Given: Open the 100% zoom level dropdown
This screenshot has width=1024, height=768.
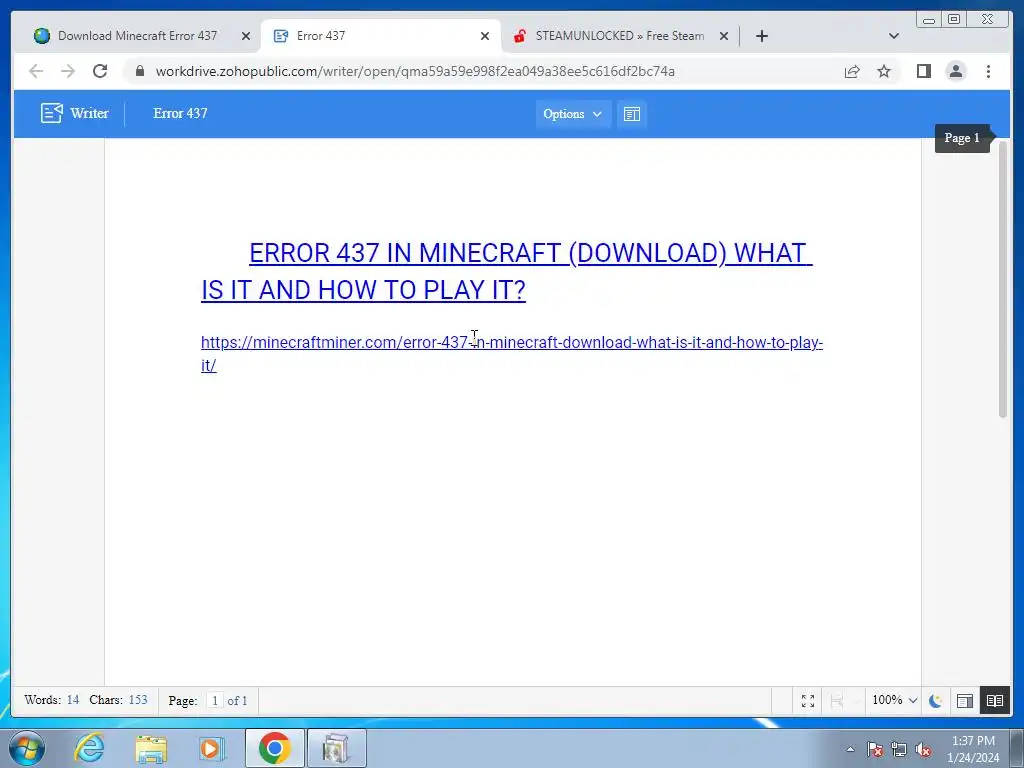Looking at the screenshot, I should pyautogui.click(x=894, y=700).
